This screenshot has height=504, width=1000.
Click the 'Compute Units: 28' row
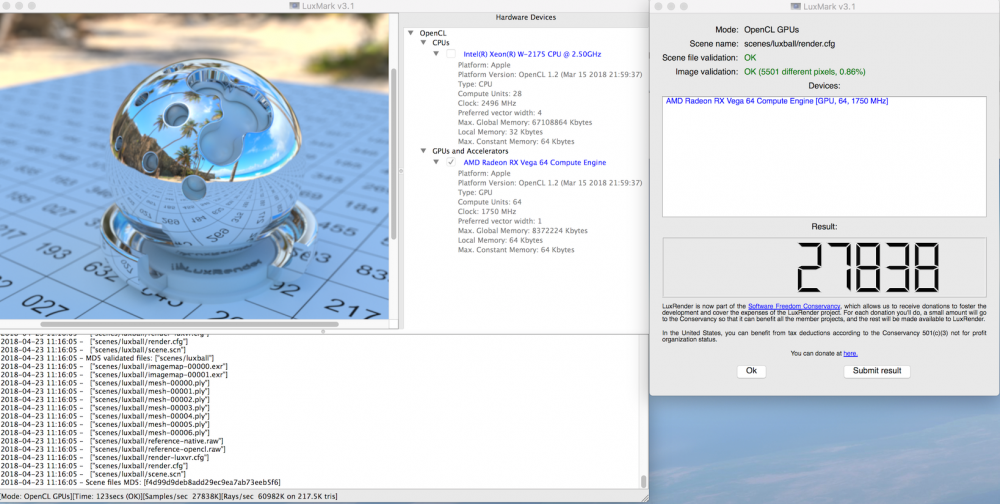click(490, 94)
